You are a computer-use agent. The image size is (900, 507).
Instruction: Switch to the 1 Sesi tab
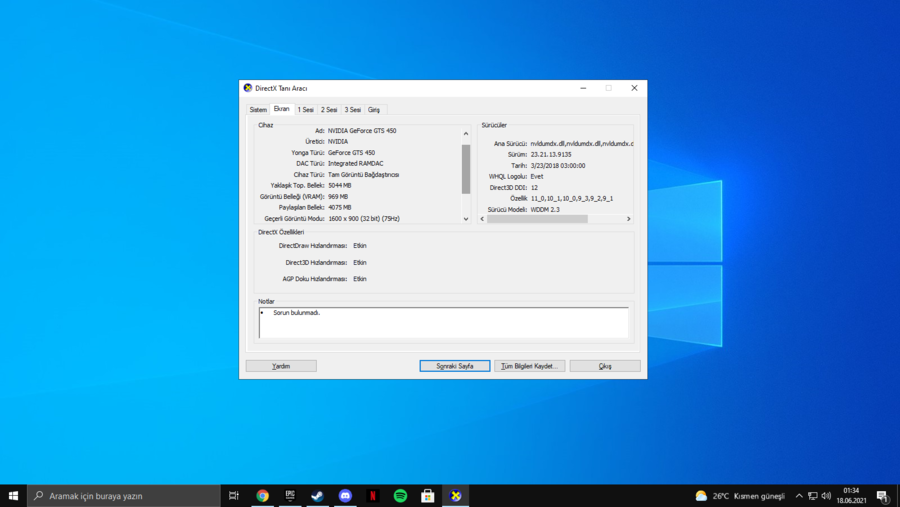tap(305, 110)
